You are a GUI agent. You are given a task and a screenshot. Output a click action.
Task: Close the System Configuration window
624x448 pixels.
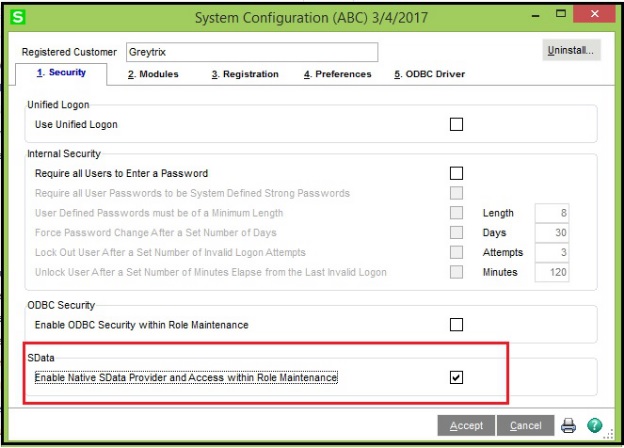point(595,14)
